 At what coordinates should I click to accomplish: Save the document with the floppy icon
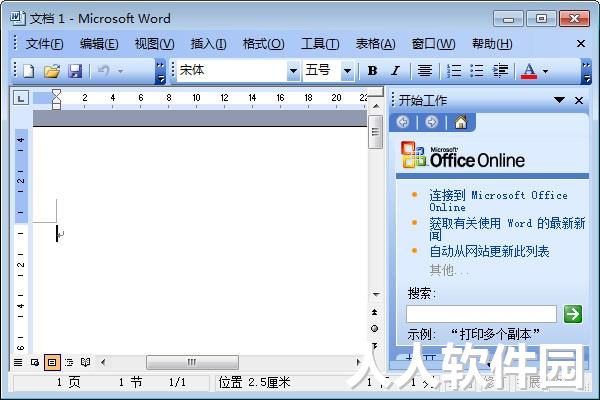(75, 71)
